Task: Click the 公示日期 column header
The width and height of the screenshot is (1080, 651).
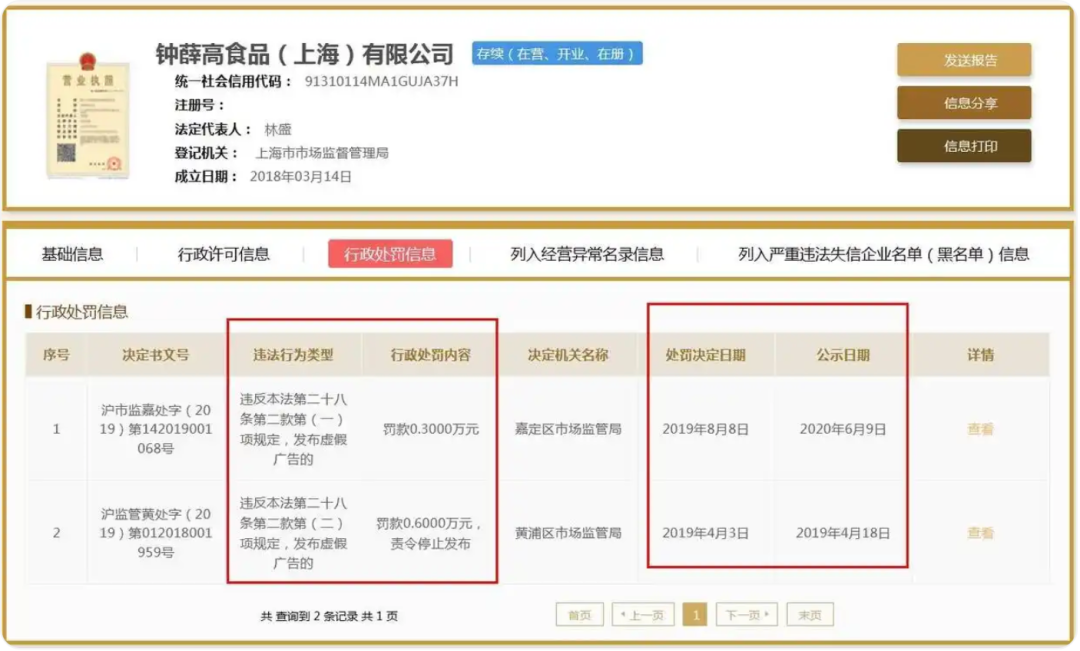Action: click(843, 355)
